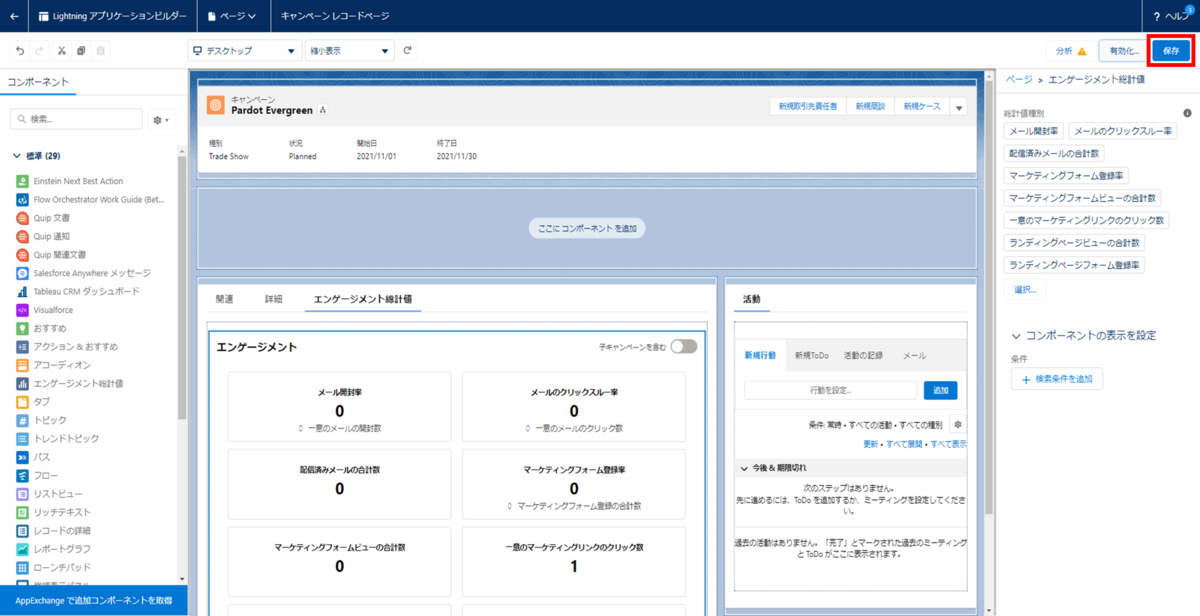Click the refresh canvas icon
This screenshot has width=1200, height=616.
click(x=407, y=50)
